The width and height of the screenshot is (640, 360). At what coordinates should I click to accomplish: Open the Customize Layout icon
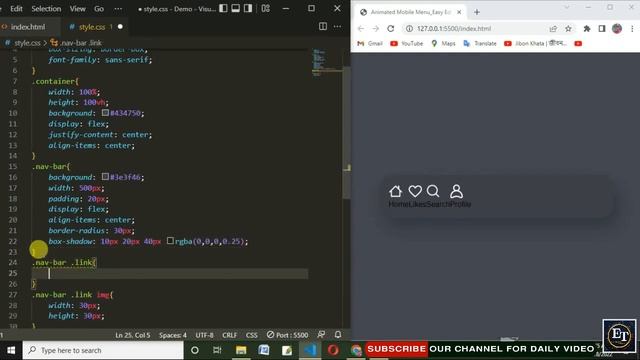[266, 9]
